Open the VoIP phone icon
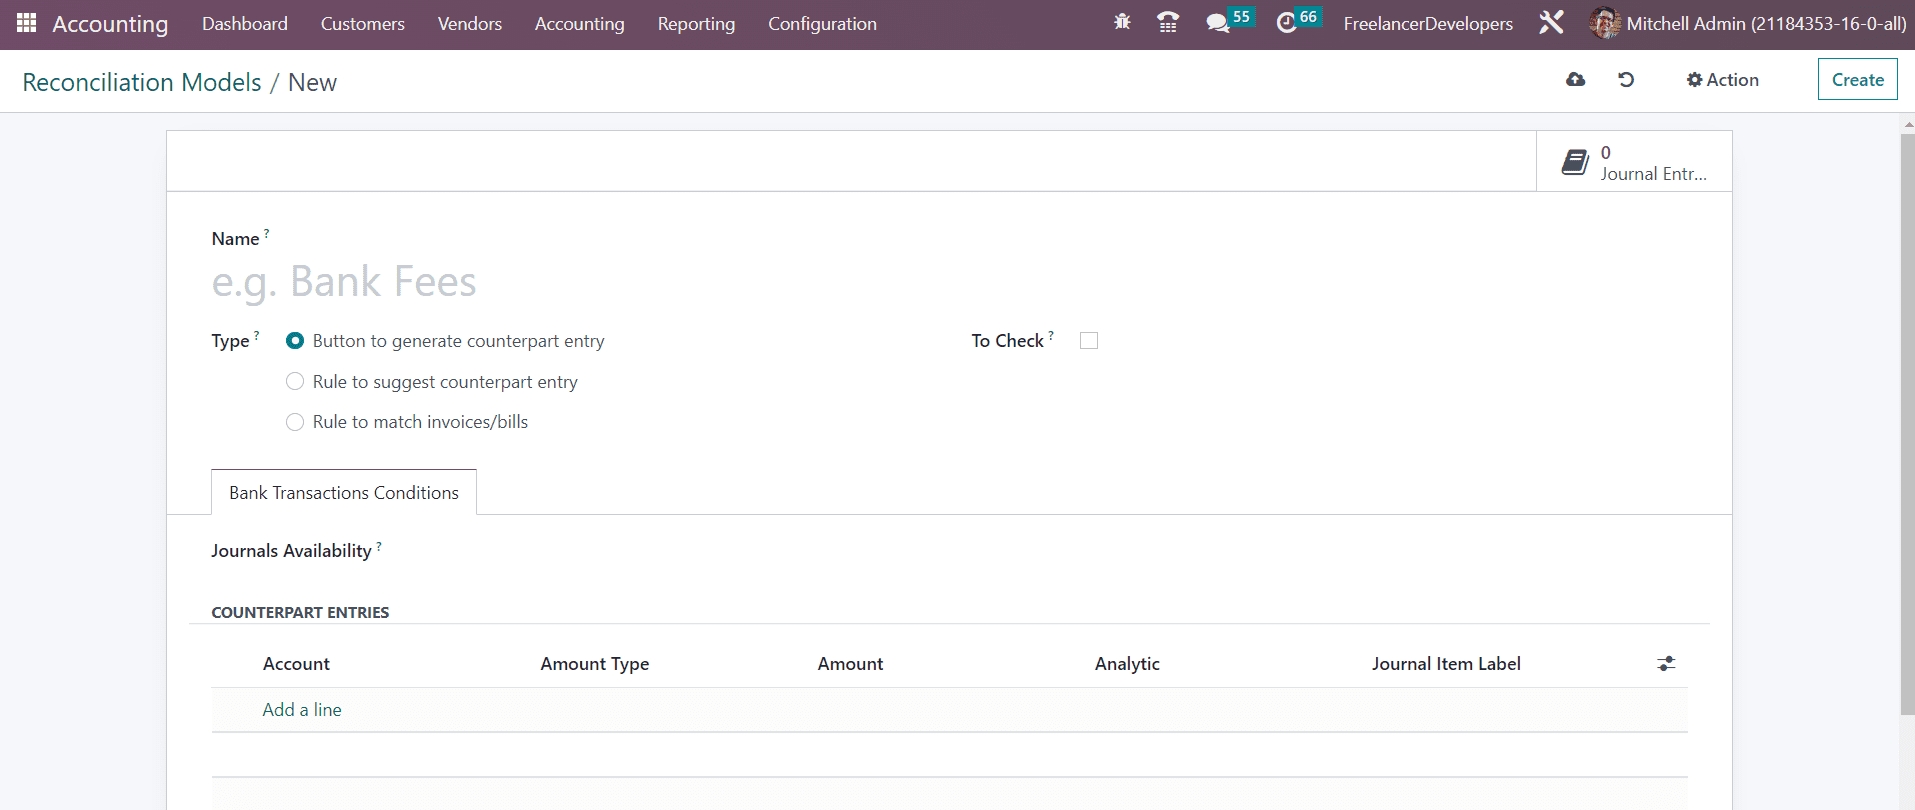 (1167, 22)
